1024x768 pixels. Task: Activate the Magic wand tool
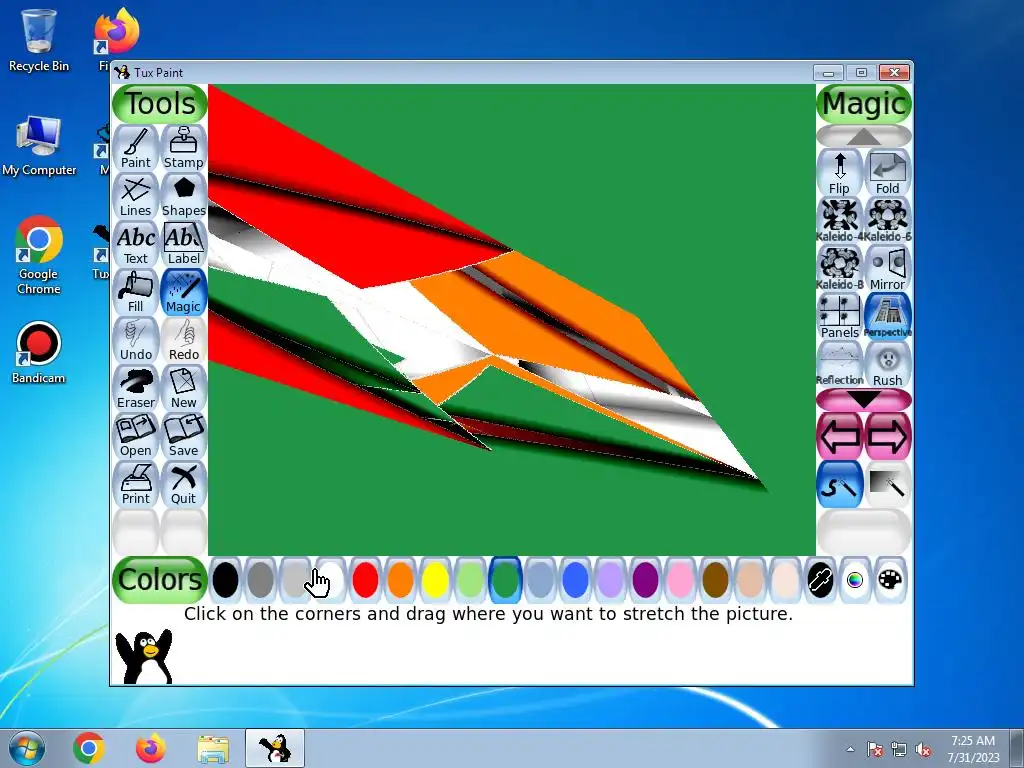184,292
